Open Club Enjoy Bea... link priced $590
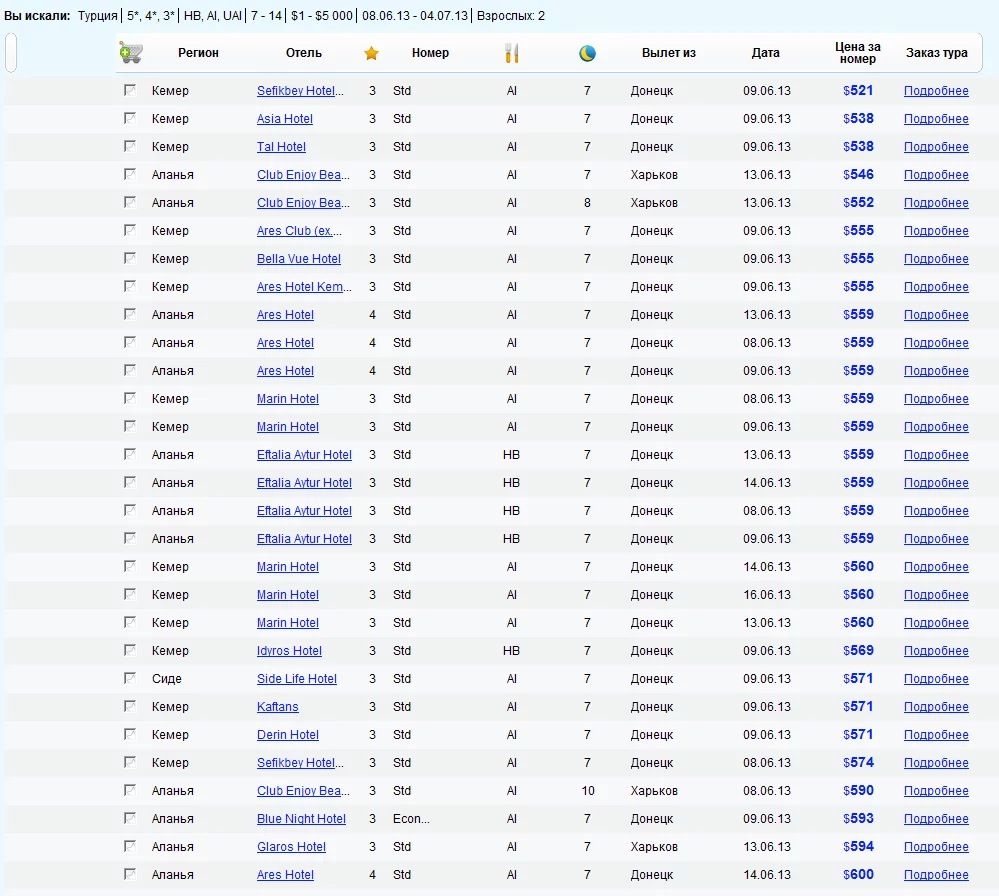This screenshot has width=999, height=896. point(303,791)
